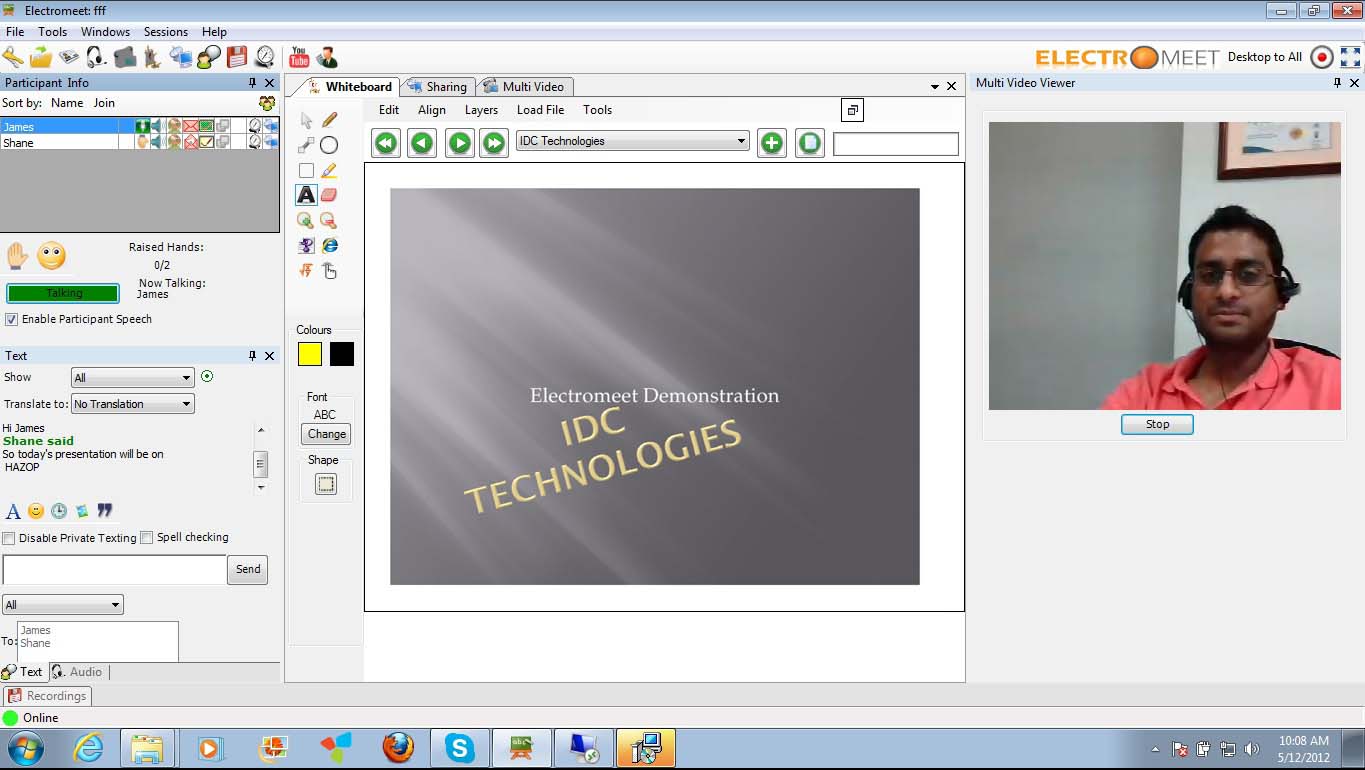Image resolution: width=1365 pixels, height=770 pixels.
Task: Go to the next whiteboard page
Action: coord(459,143)
